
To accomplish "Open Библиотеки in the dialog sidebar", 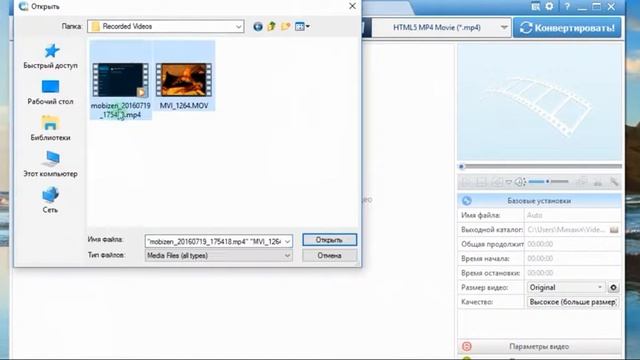I will coord(51,129).
